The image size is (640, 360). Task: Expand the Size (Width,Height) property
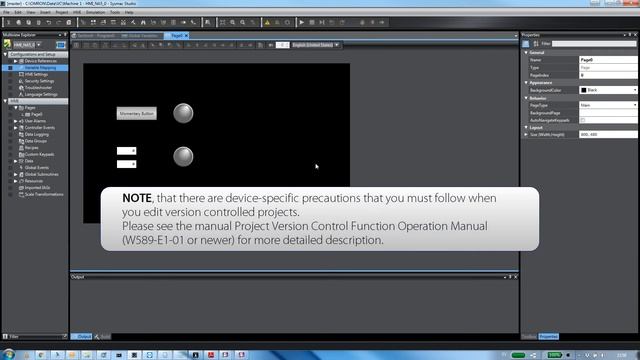click(526, 134)
